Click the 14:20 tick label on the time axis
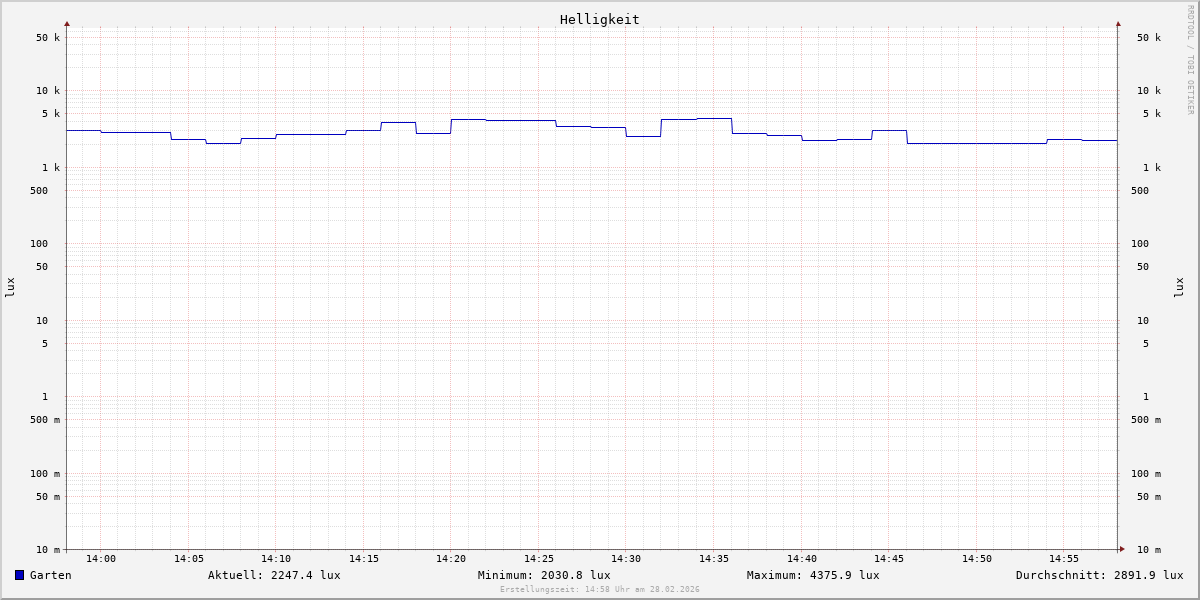This screenshot has height=600, width=1200. coord(451,559)
